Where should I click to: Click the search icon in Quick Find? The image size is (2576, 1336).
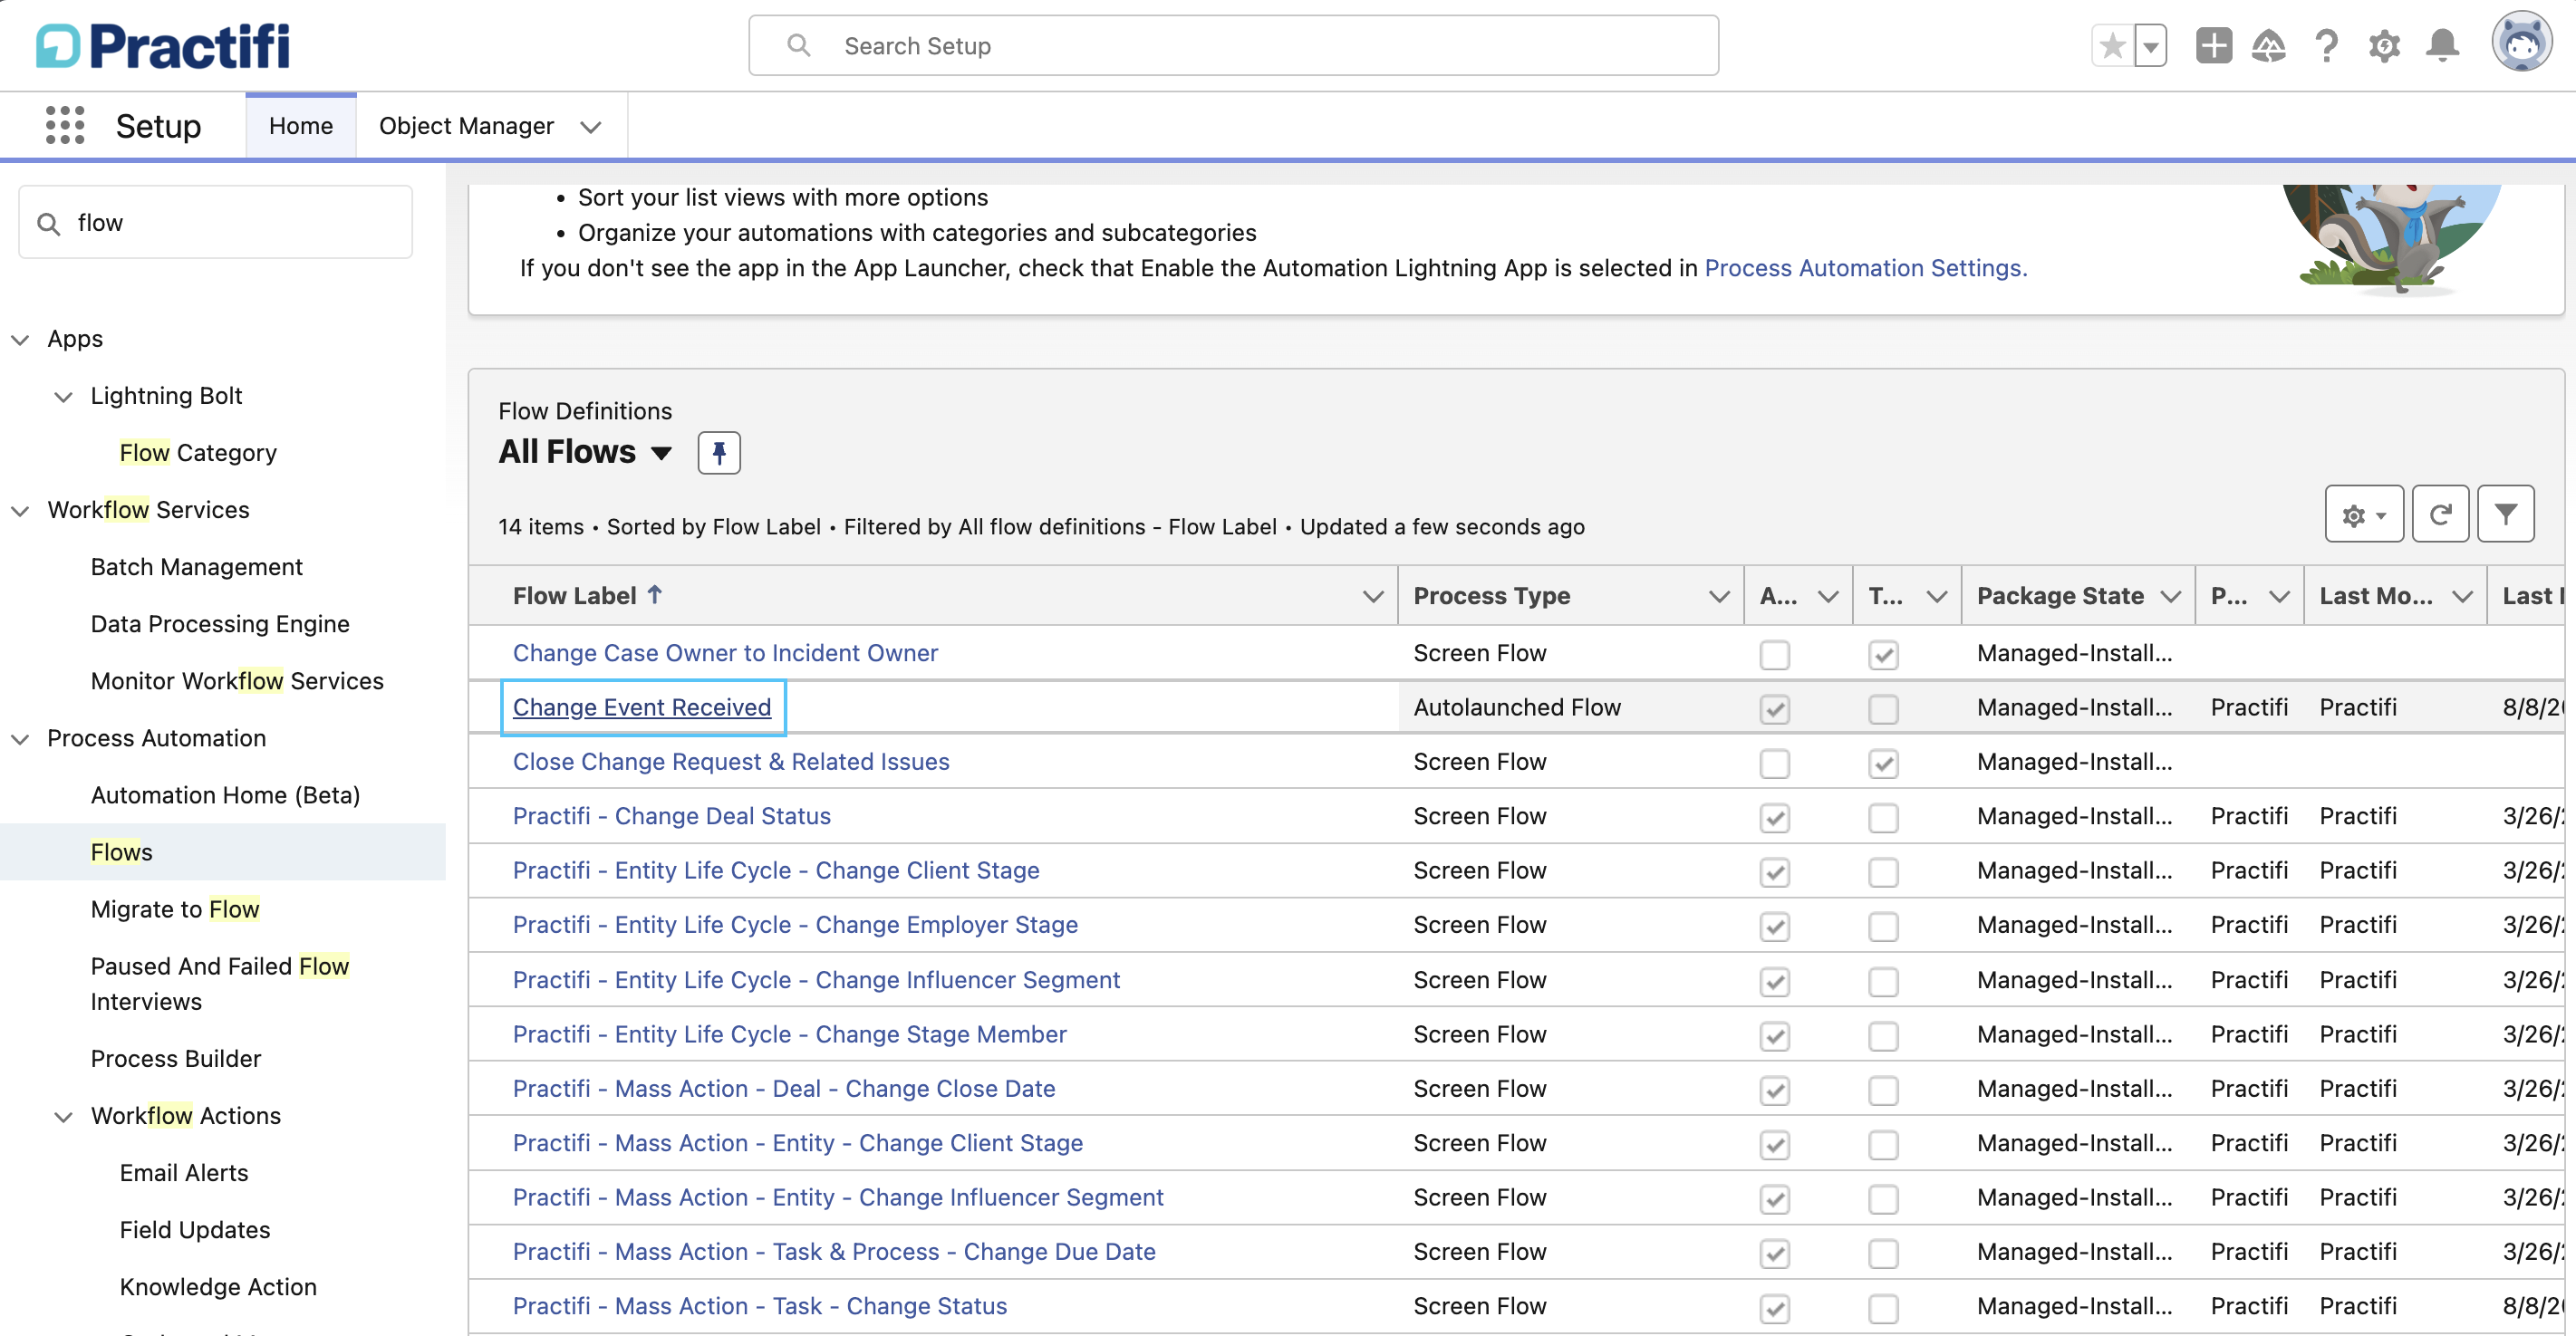pyautogui.click(x=49, y=223)
